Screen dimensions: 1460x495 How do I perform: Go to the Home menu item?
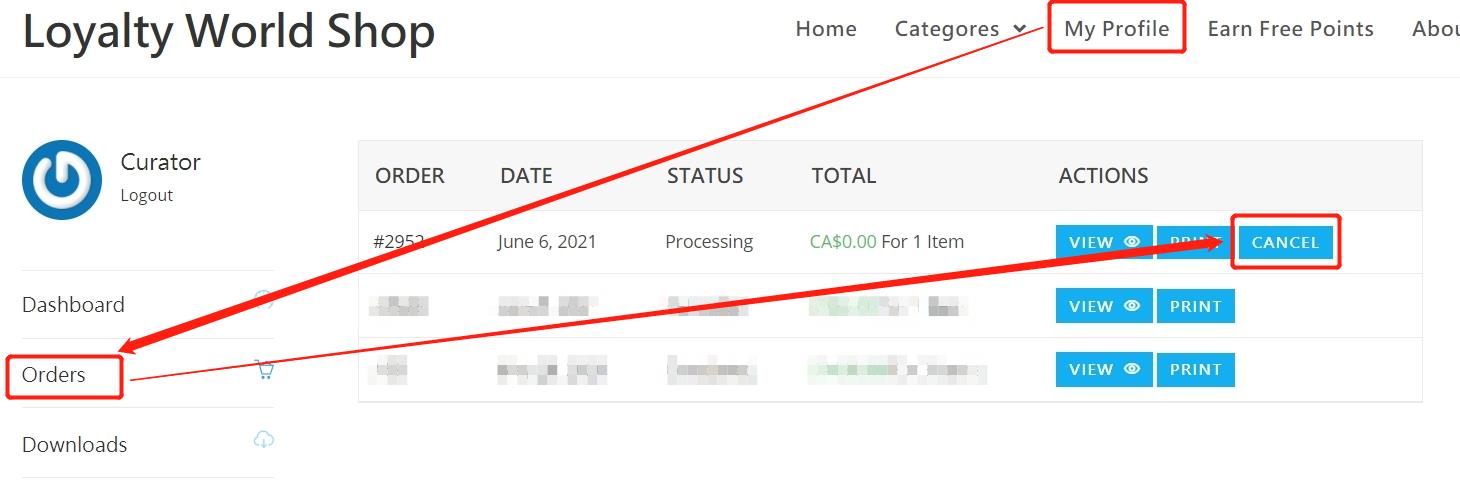(826, 29)
